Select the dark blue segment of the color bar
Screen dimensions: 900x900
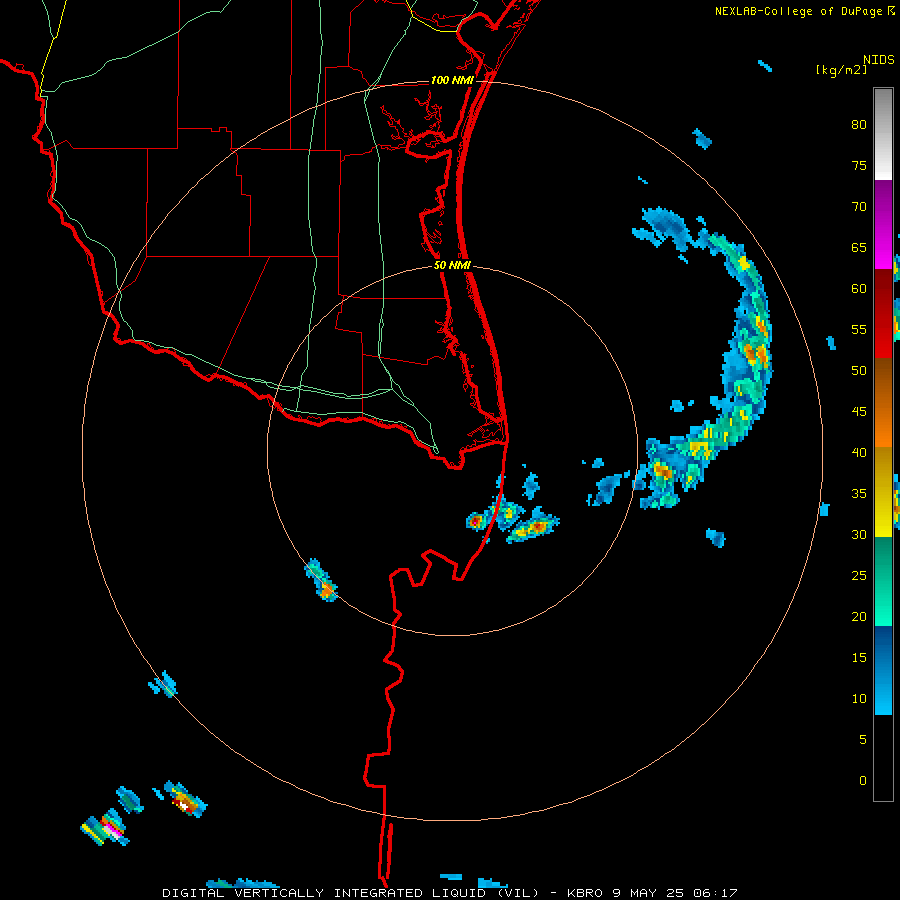tap(883, 670)
